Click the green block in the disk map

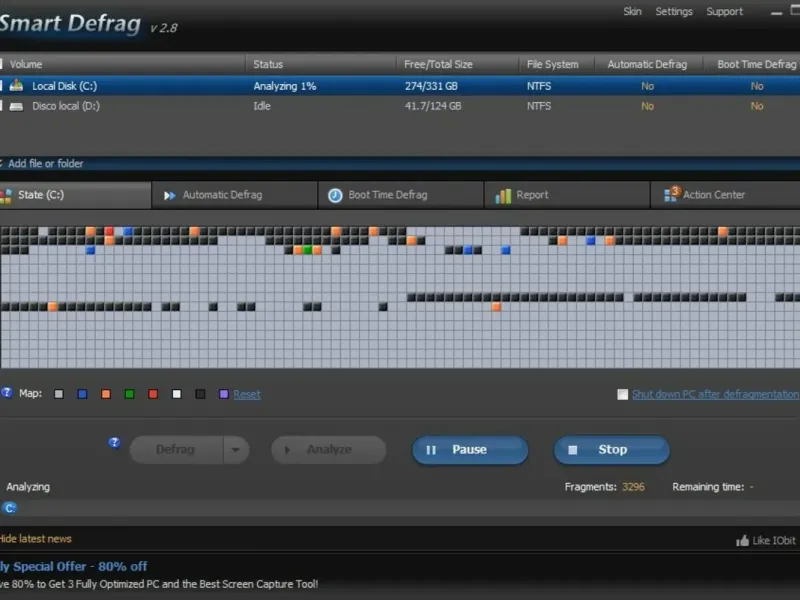pos(307,250)
